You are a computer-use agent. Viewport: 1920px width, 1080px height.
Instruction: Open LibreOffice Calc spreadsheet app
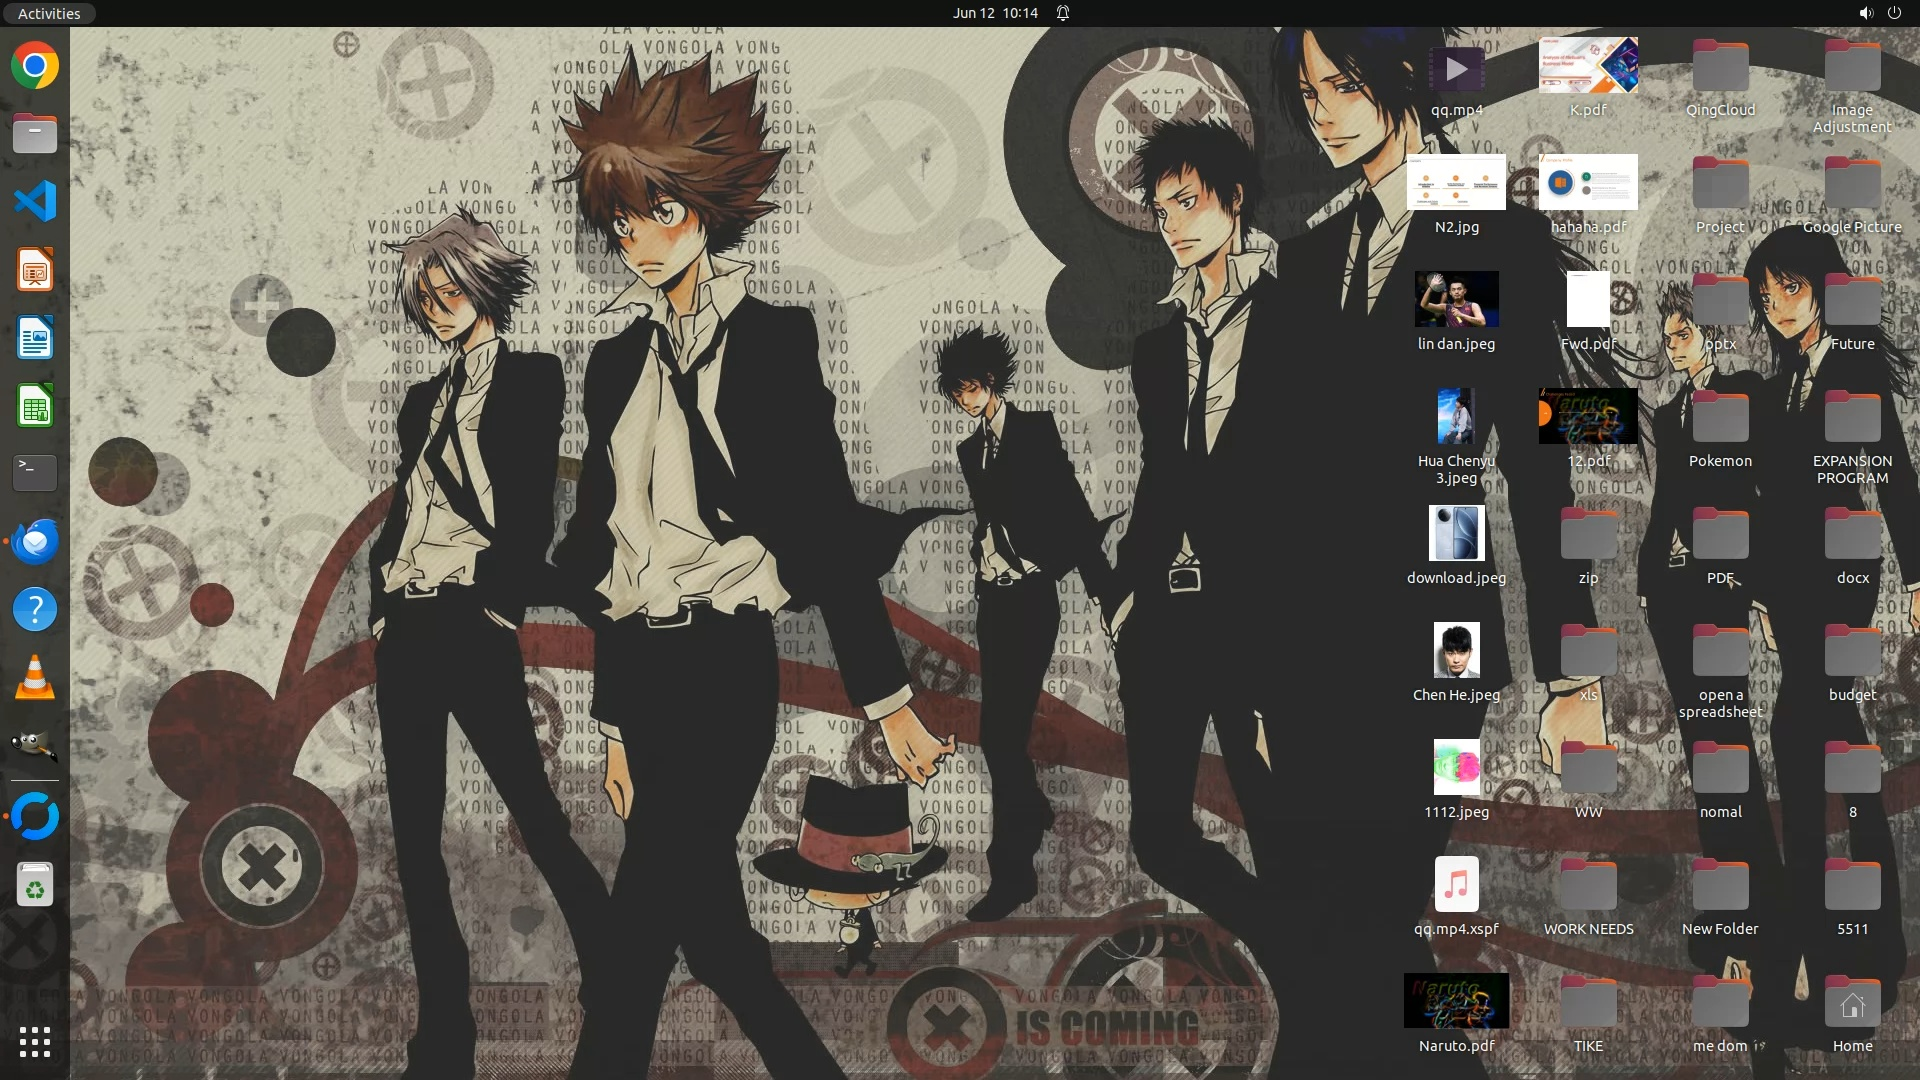(x=35, y=407)
